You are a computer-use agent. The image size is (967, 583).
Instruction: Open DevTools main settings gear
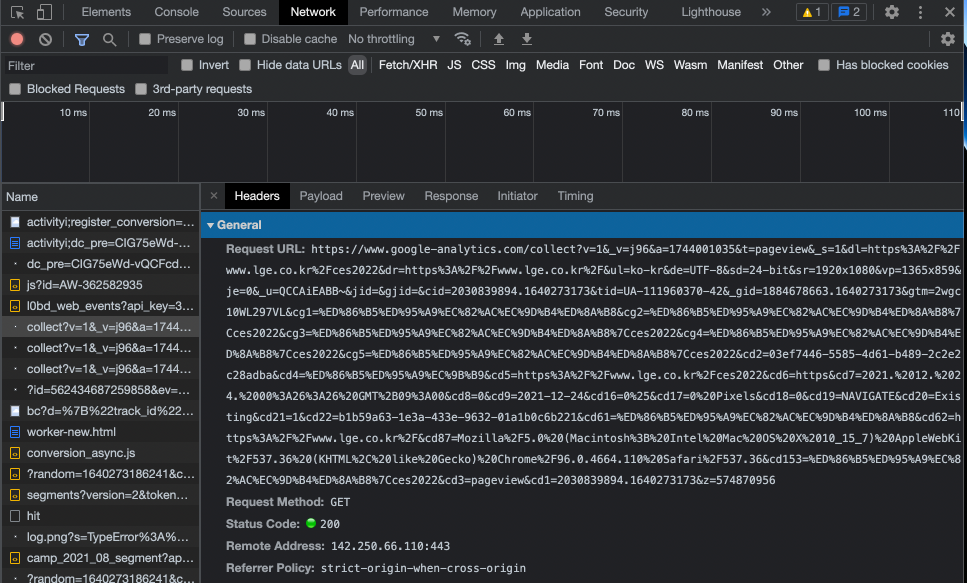[x=892, y=12]
